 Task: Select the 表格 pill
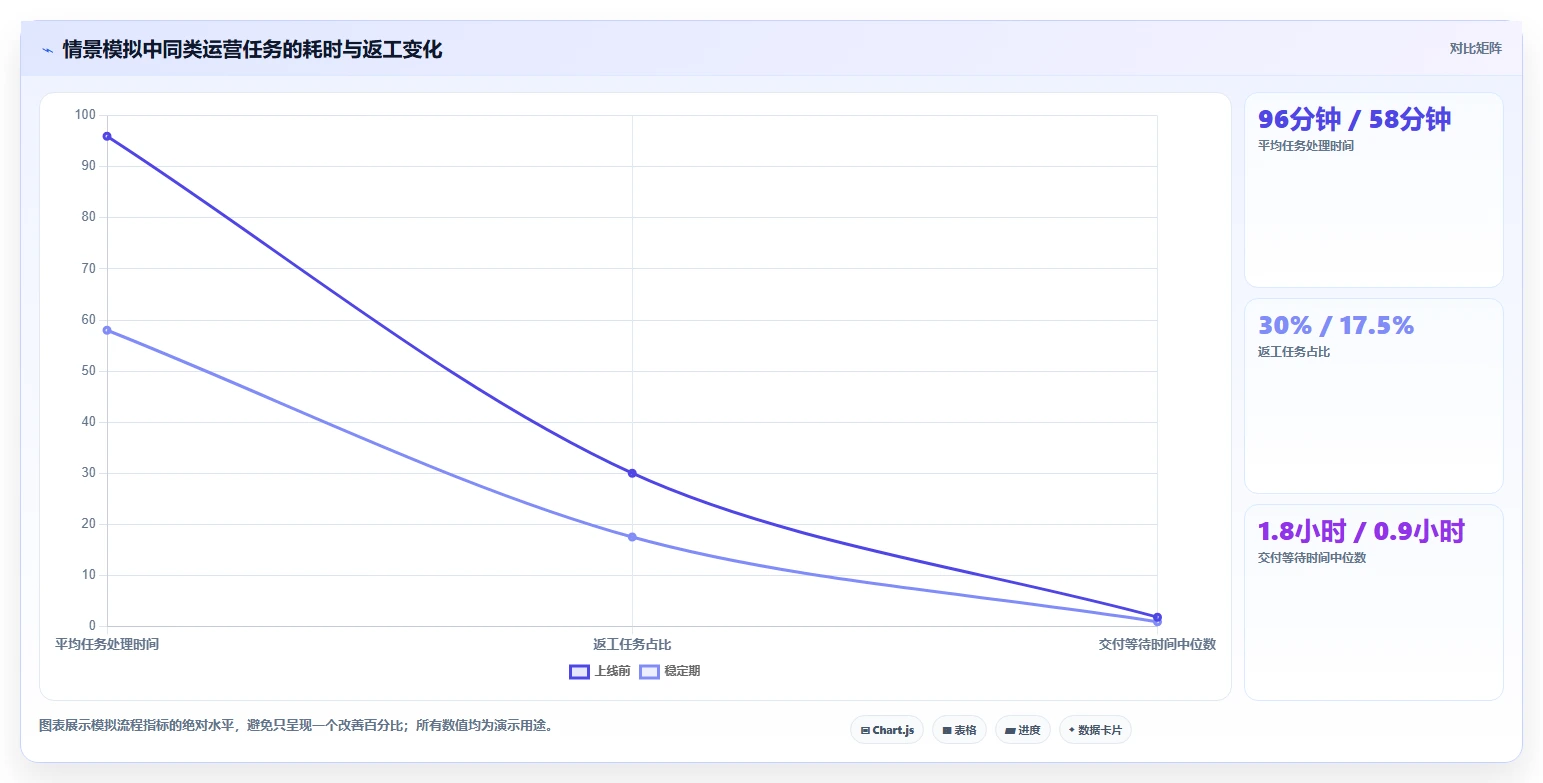(959, 730)
